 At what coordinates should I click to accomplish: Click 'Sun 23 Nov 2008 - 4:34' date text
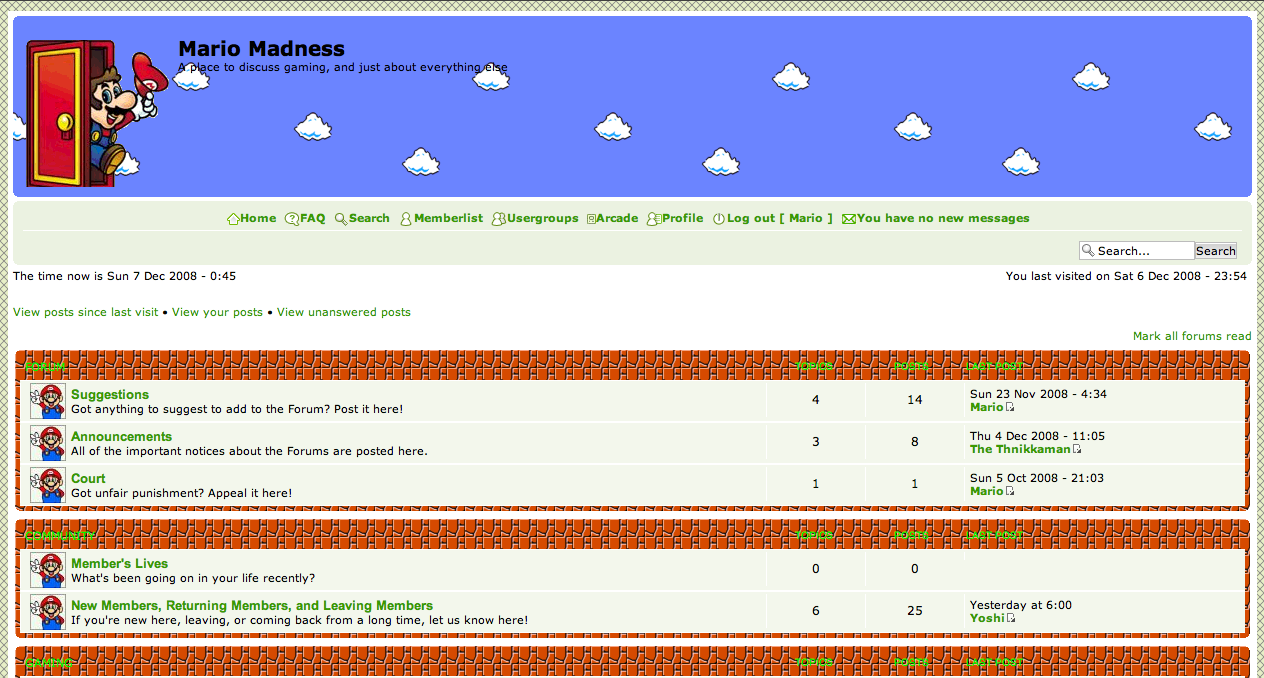coord(1038,394)
